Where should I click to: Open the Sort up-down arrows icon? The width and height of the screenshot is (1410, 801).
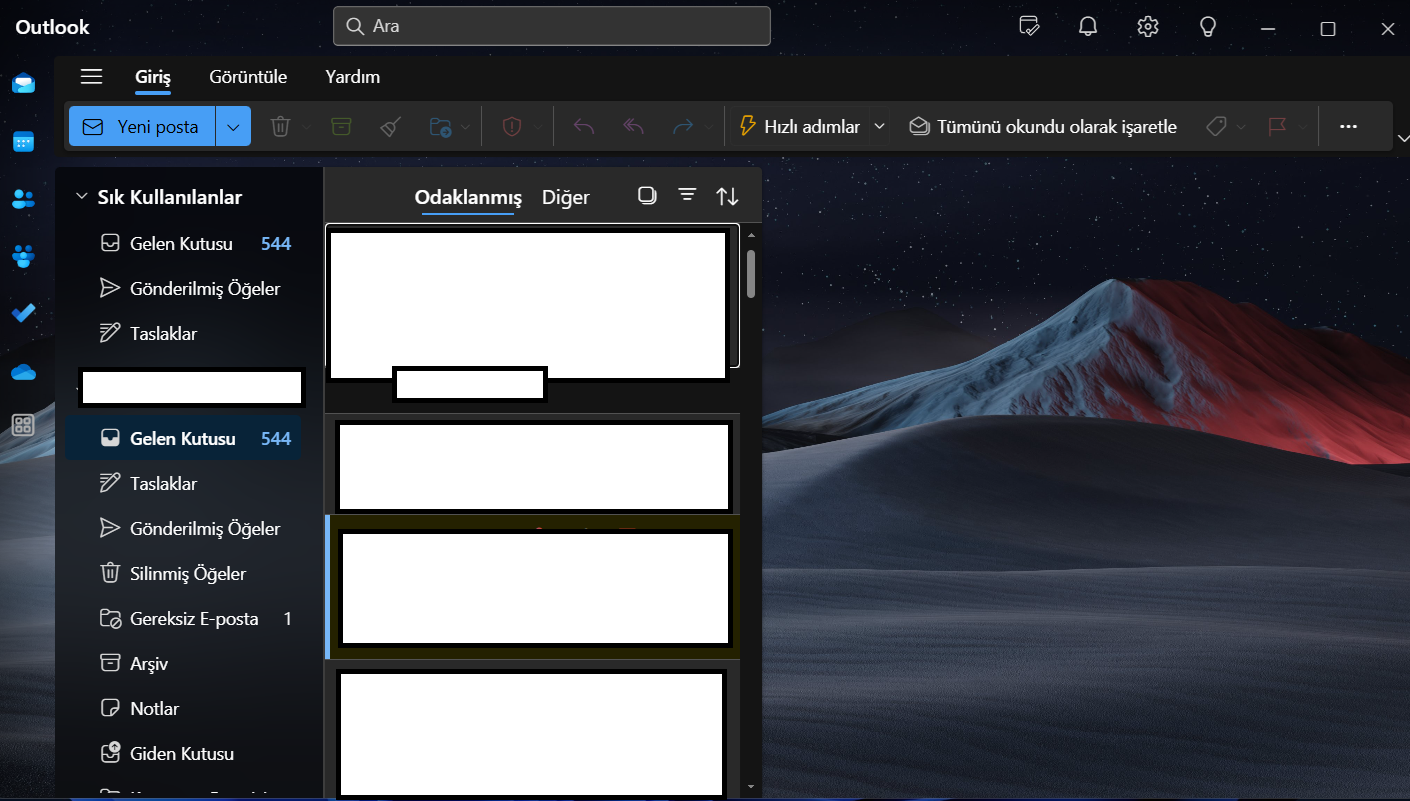click(727, 196)
